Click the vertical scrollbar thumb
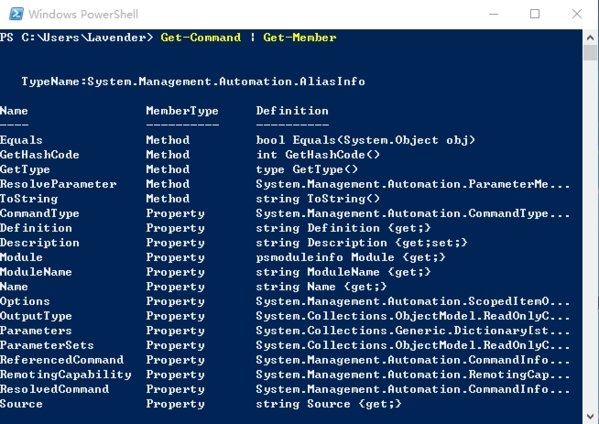 (x=590, y=52)
